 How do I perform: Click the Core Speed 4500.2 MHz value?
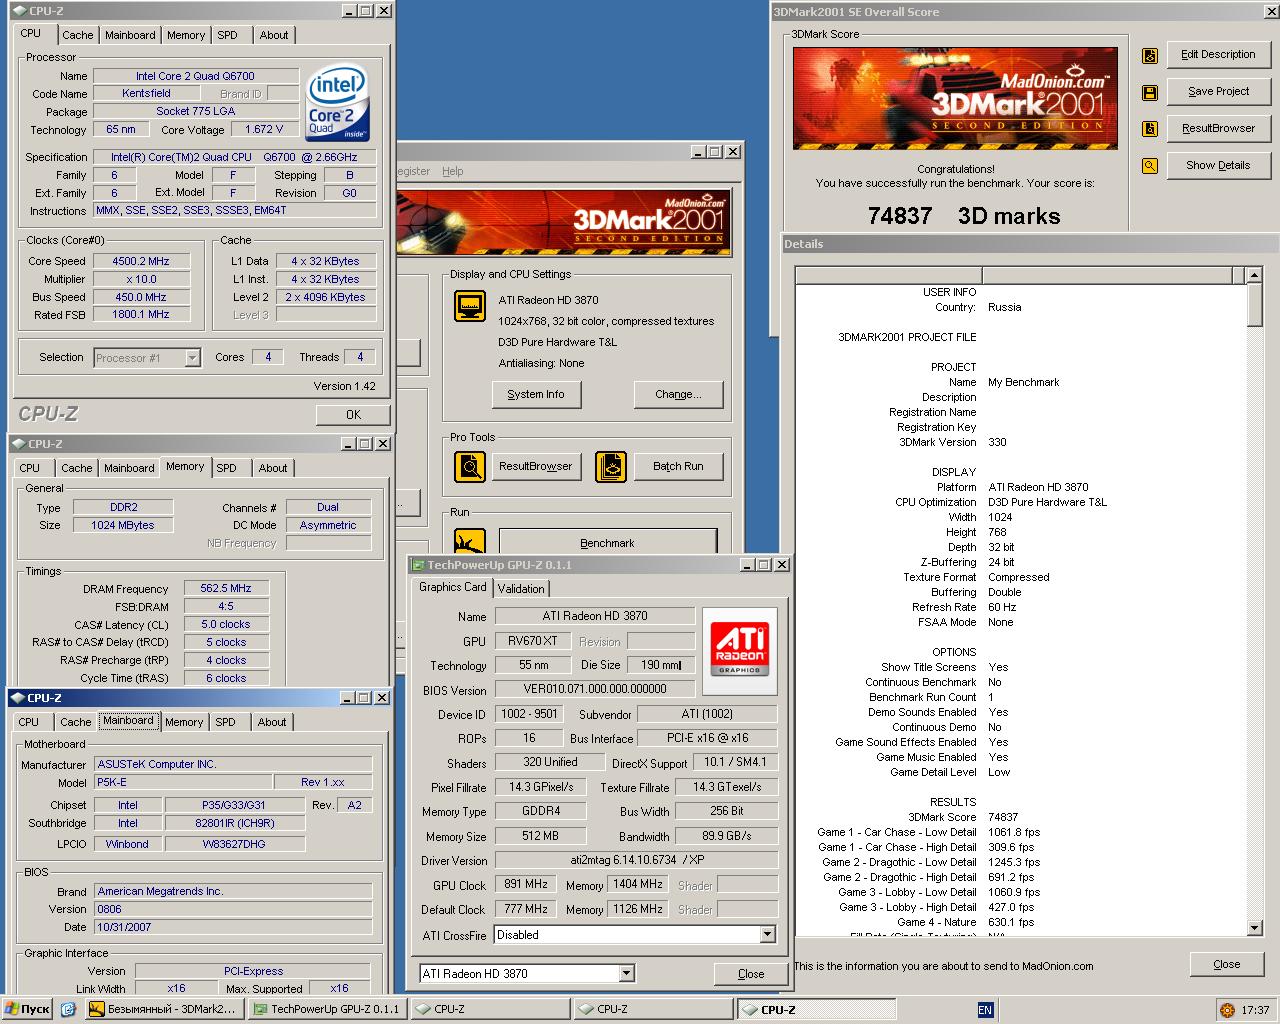[x=141, y=261]
